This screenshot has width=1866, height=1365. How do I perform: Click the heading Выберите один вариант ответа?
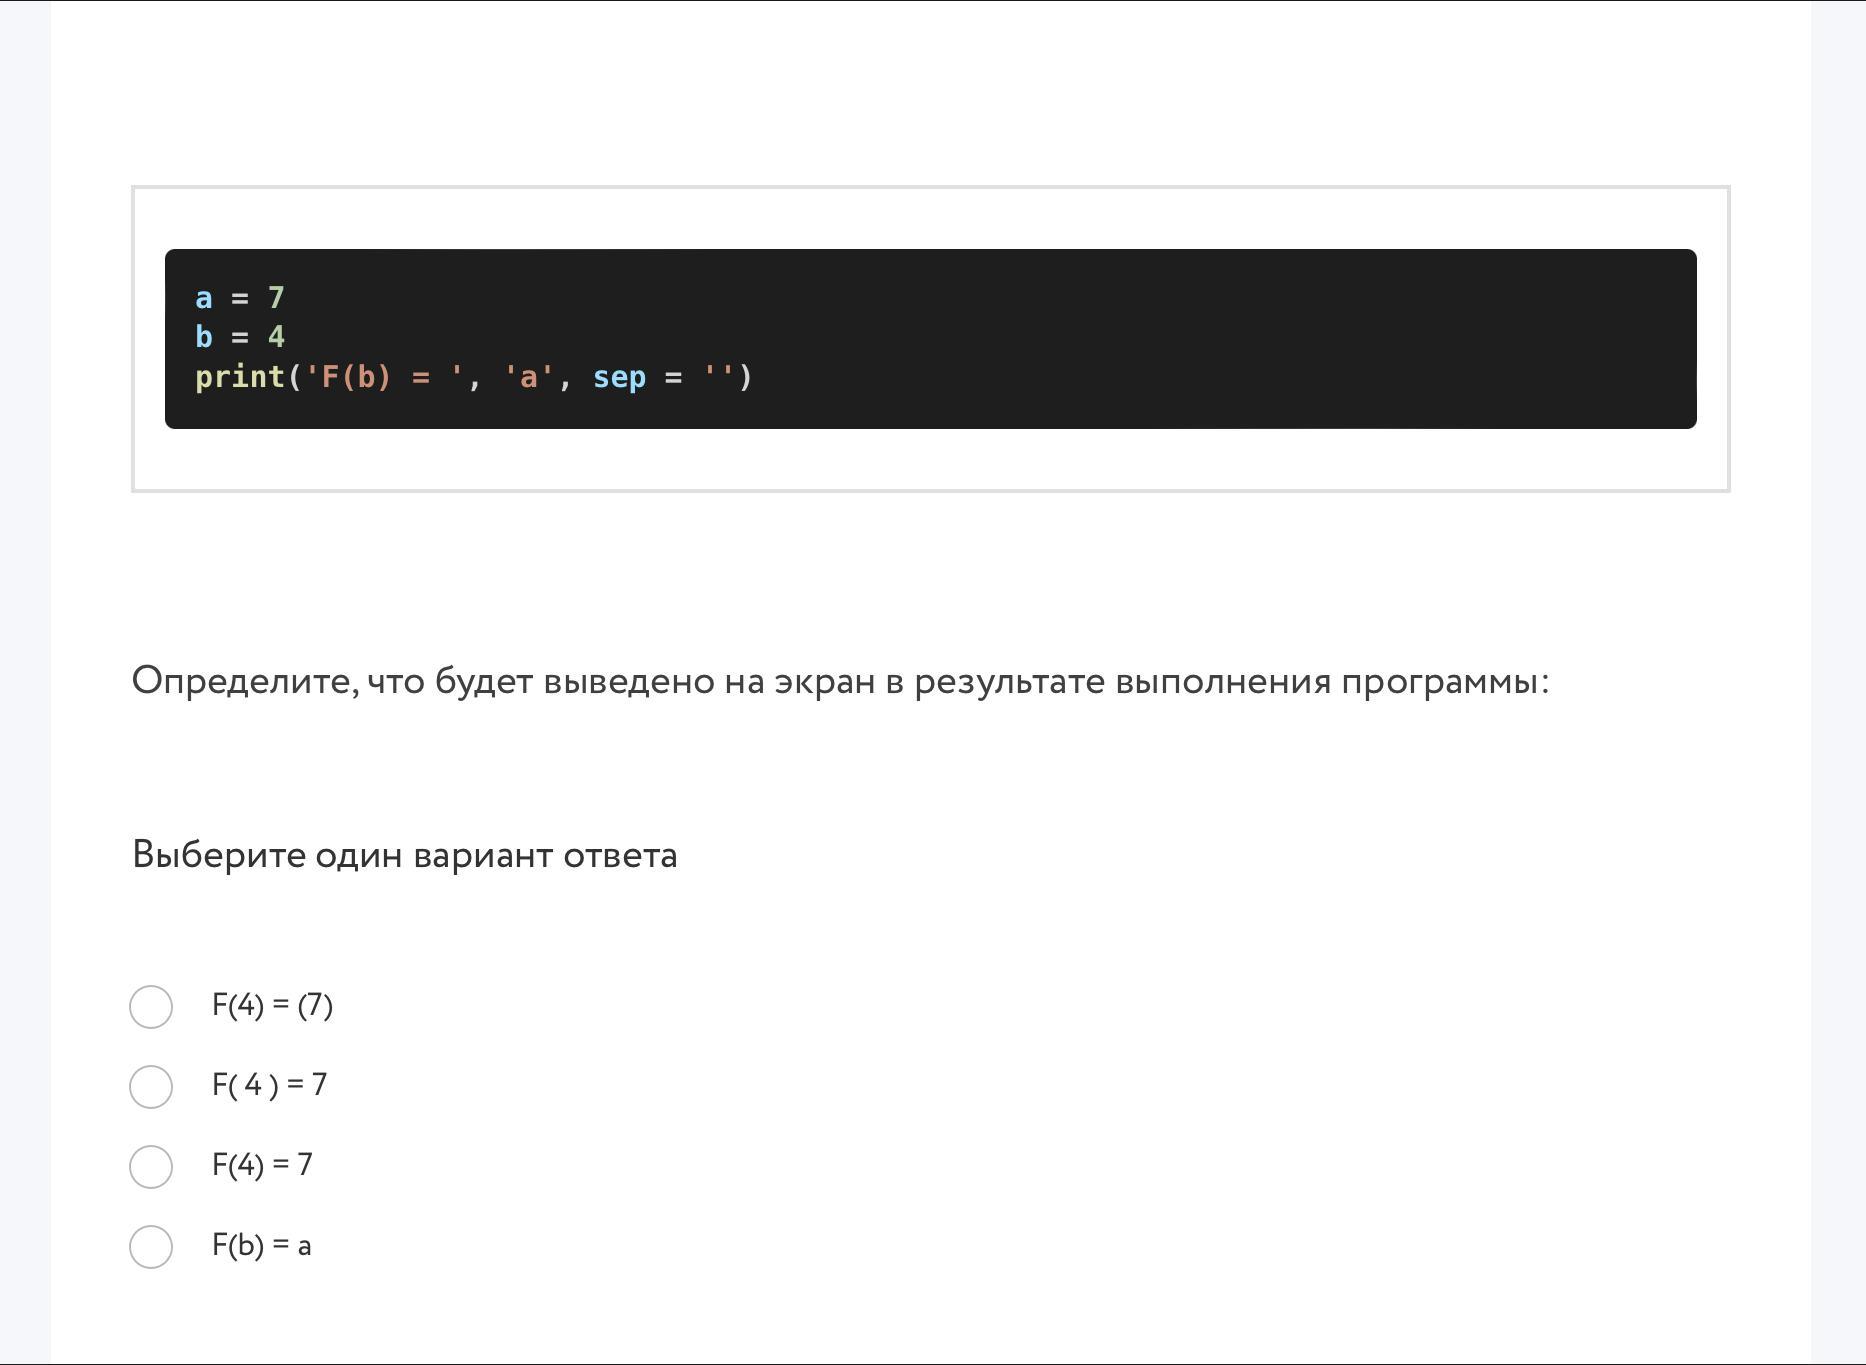pyautogui.click(x=404, y=855)
